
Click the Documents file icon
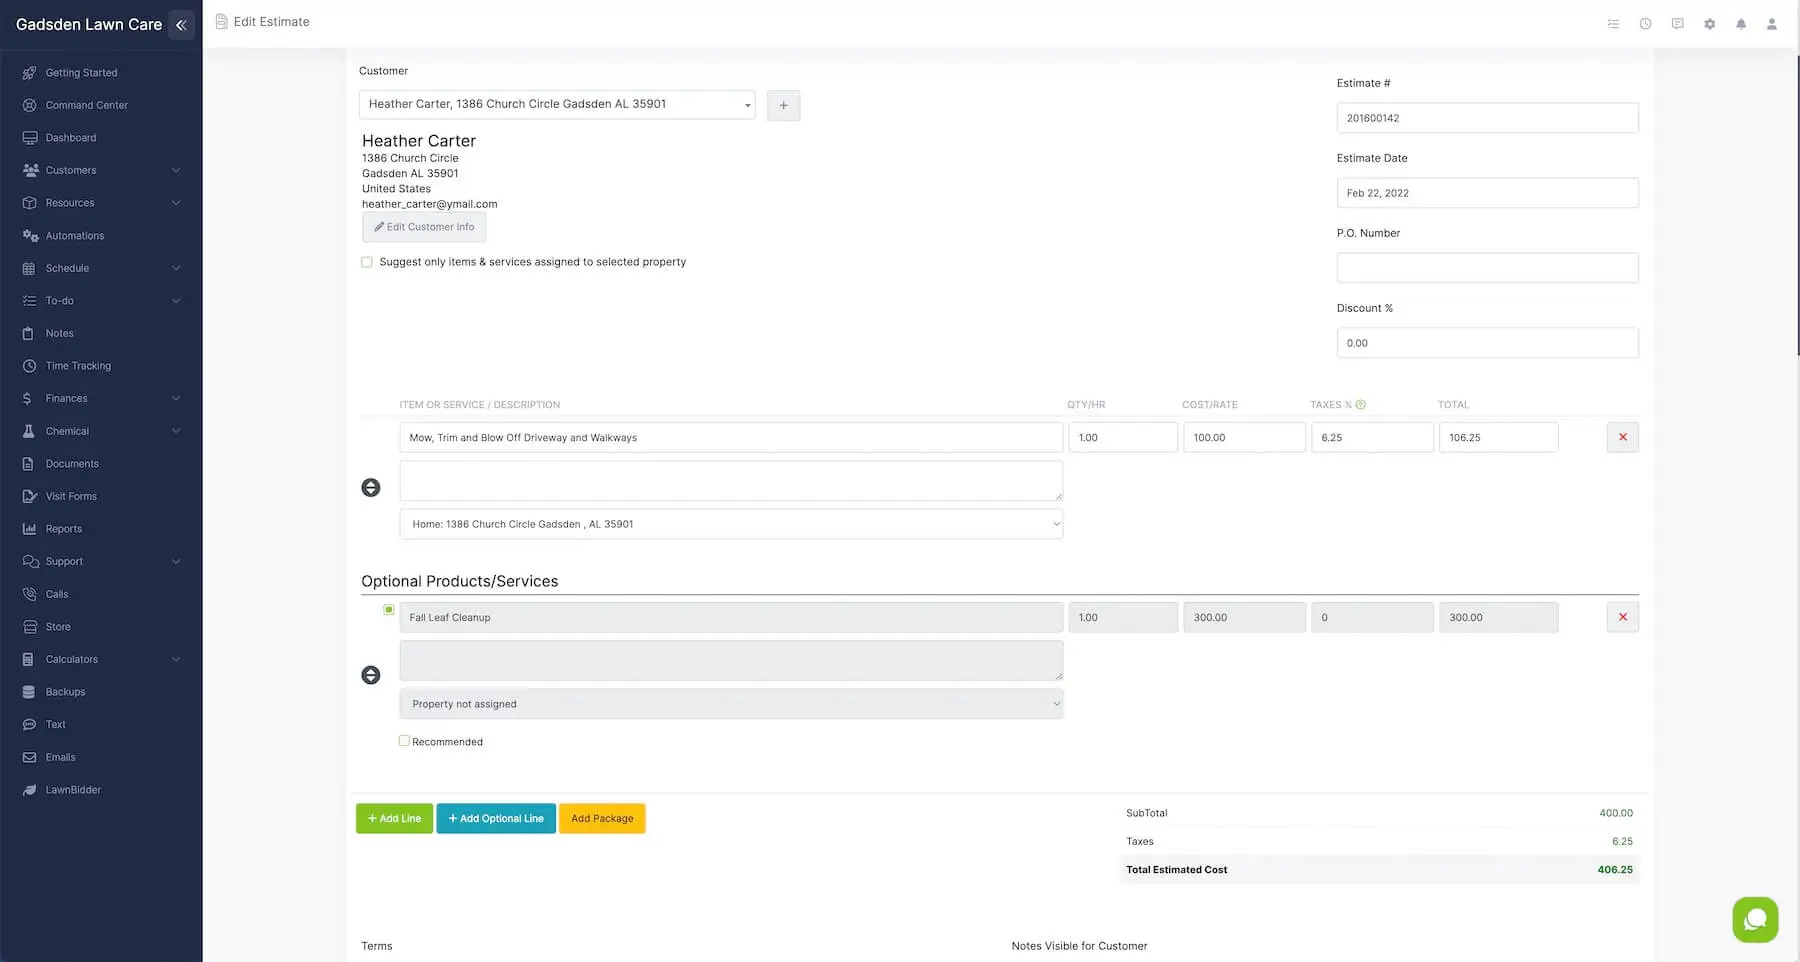29,464
